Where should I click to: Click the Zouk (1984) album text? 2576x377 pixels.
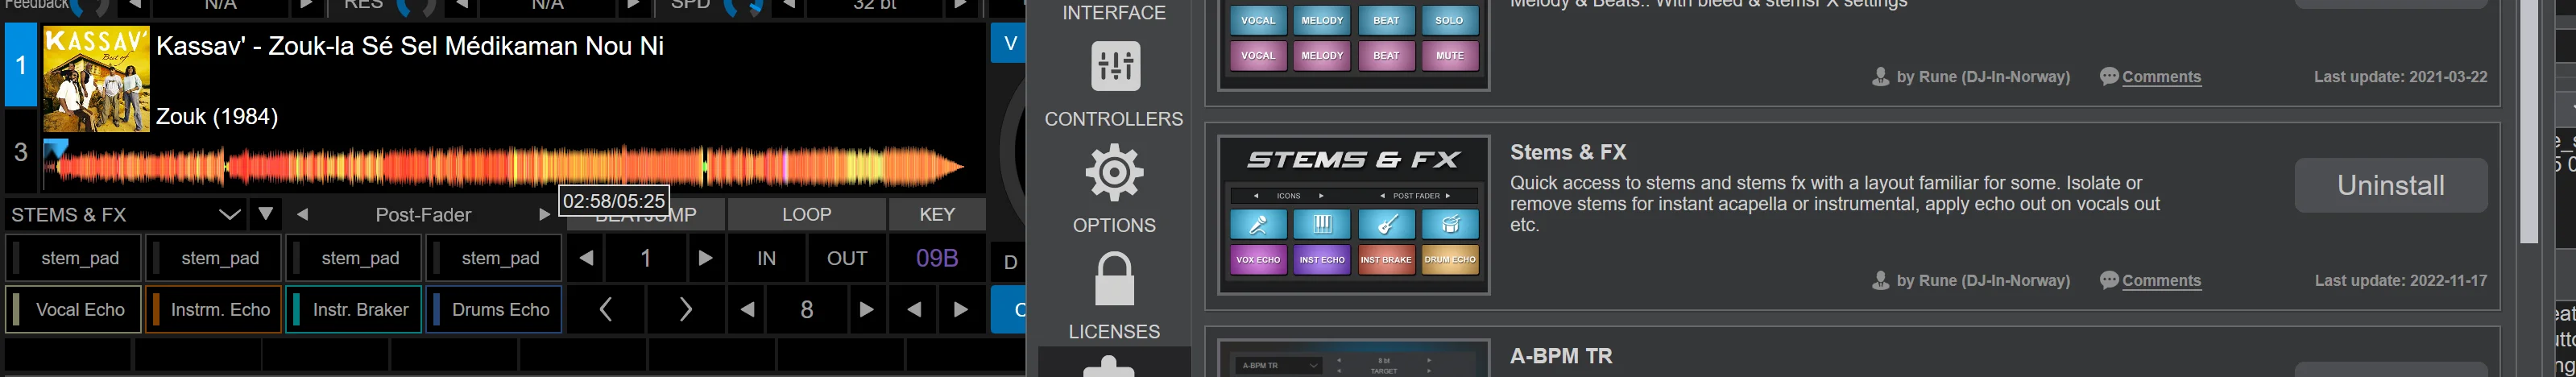tap(217, 116)
